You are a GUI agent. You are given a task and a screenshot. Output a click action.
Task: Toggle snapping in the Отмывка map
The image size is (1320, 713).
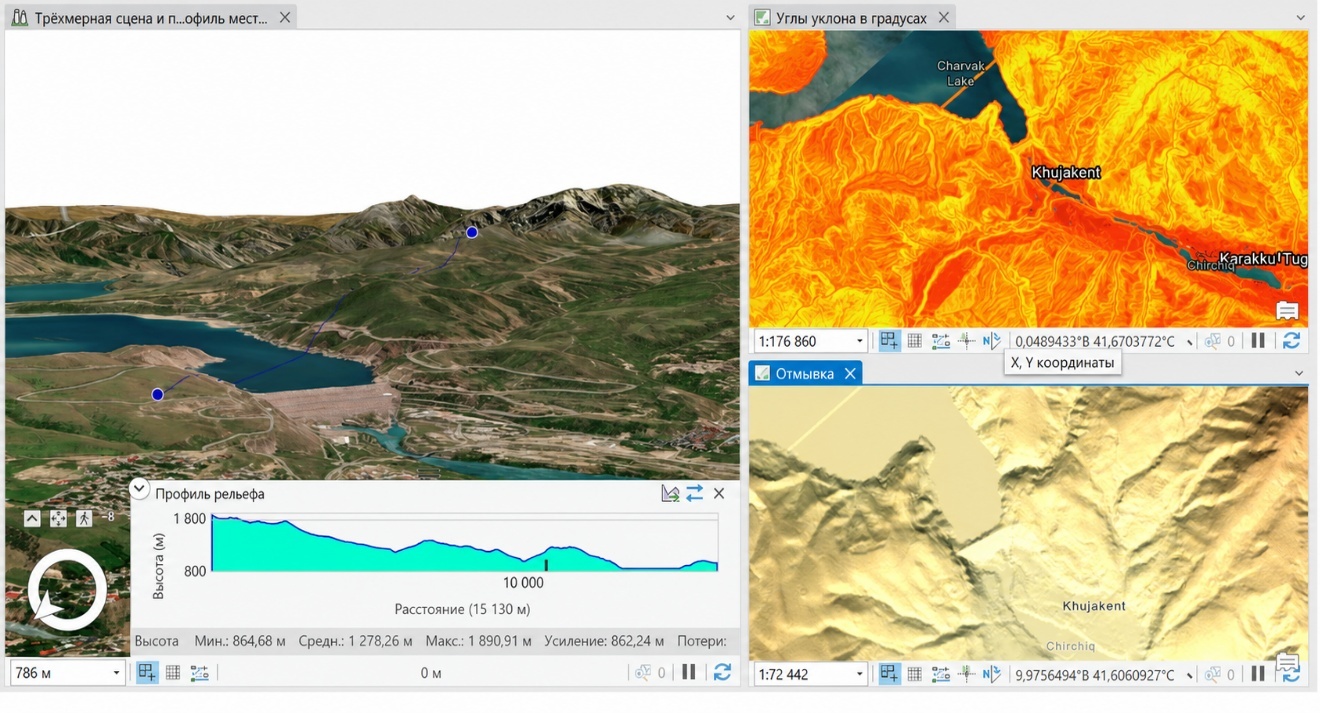(889, 675)
